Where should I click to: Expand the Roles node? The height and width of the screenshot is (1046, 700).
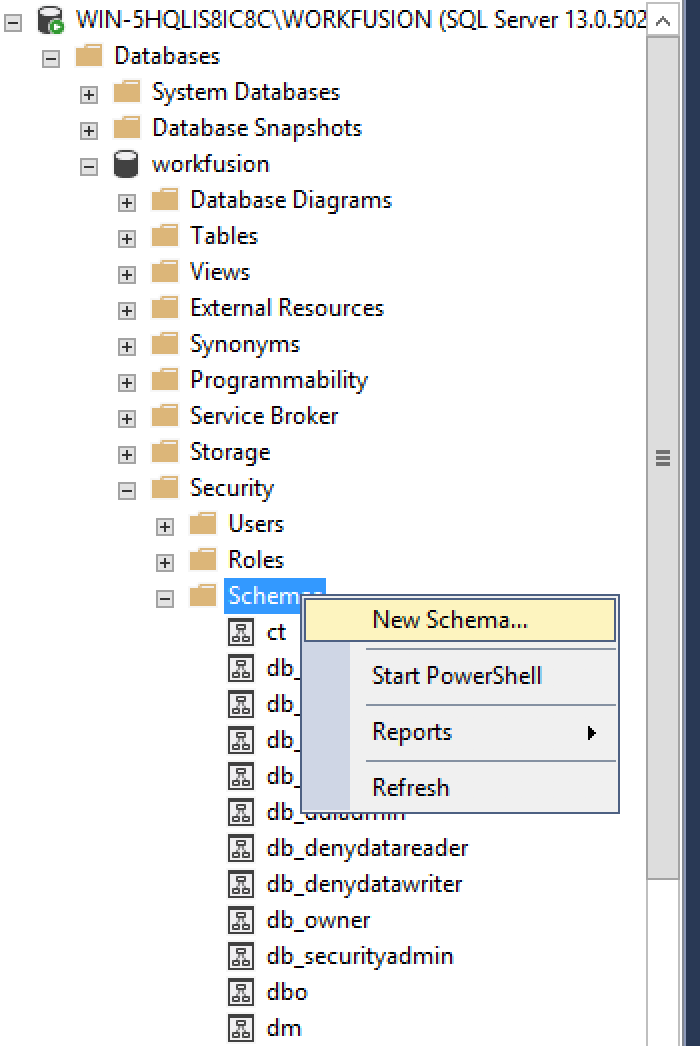pyautogui.click(x=165, y=563)
